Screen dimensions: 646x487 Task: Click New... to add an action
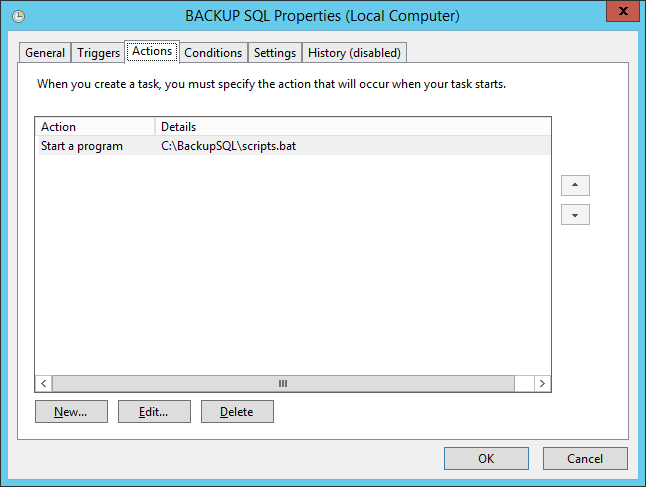tap(71, 411)
